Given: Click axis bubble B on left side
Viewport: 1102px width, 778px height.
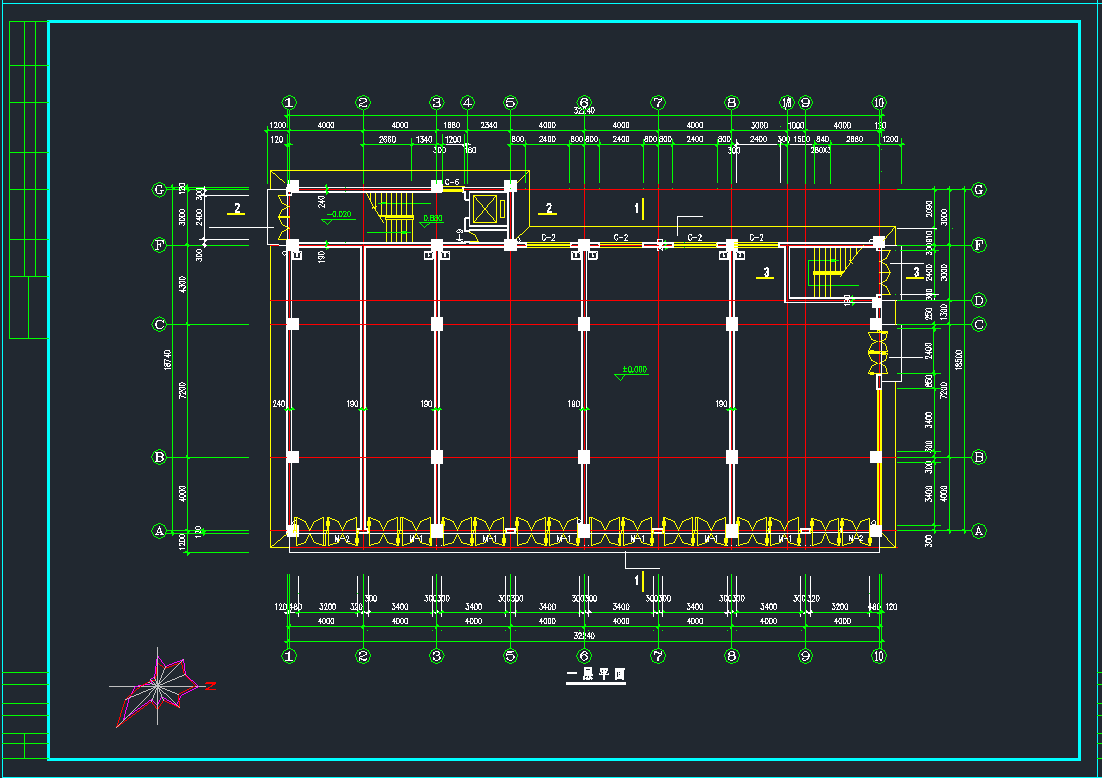Looking at the screenshot, I should coord(158,457).
